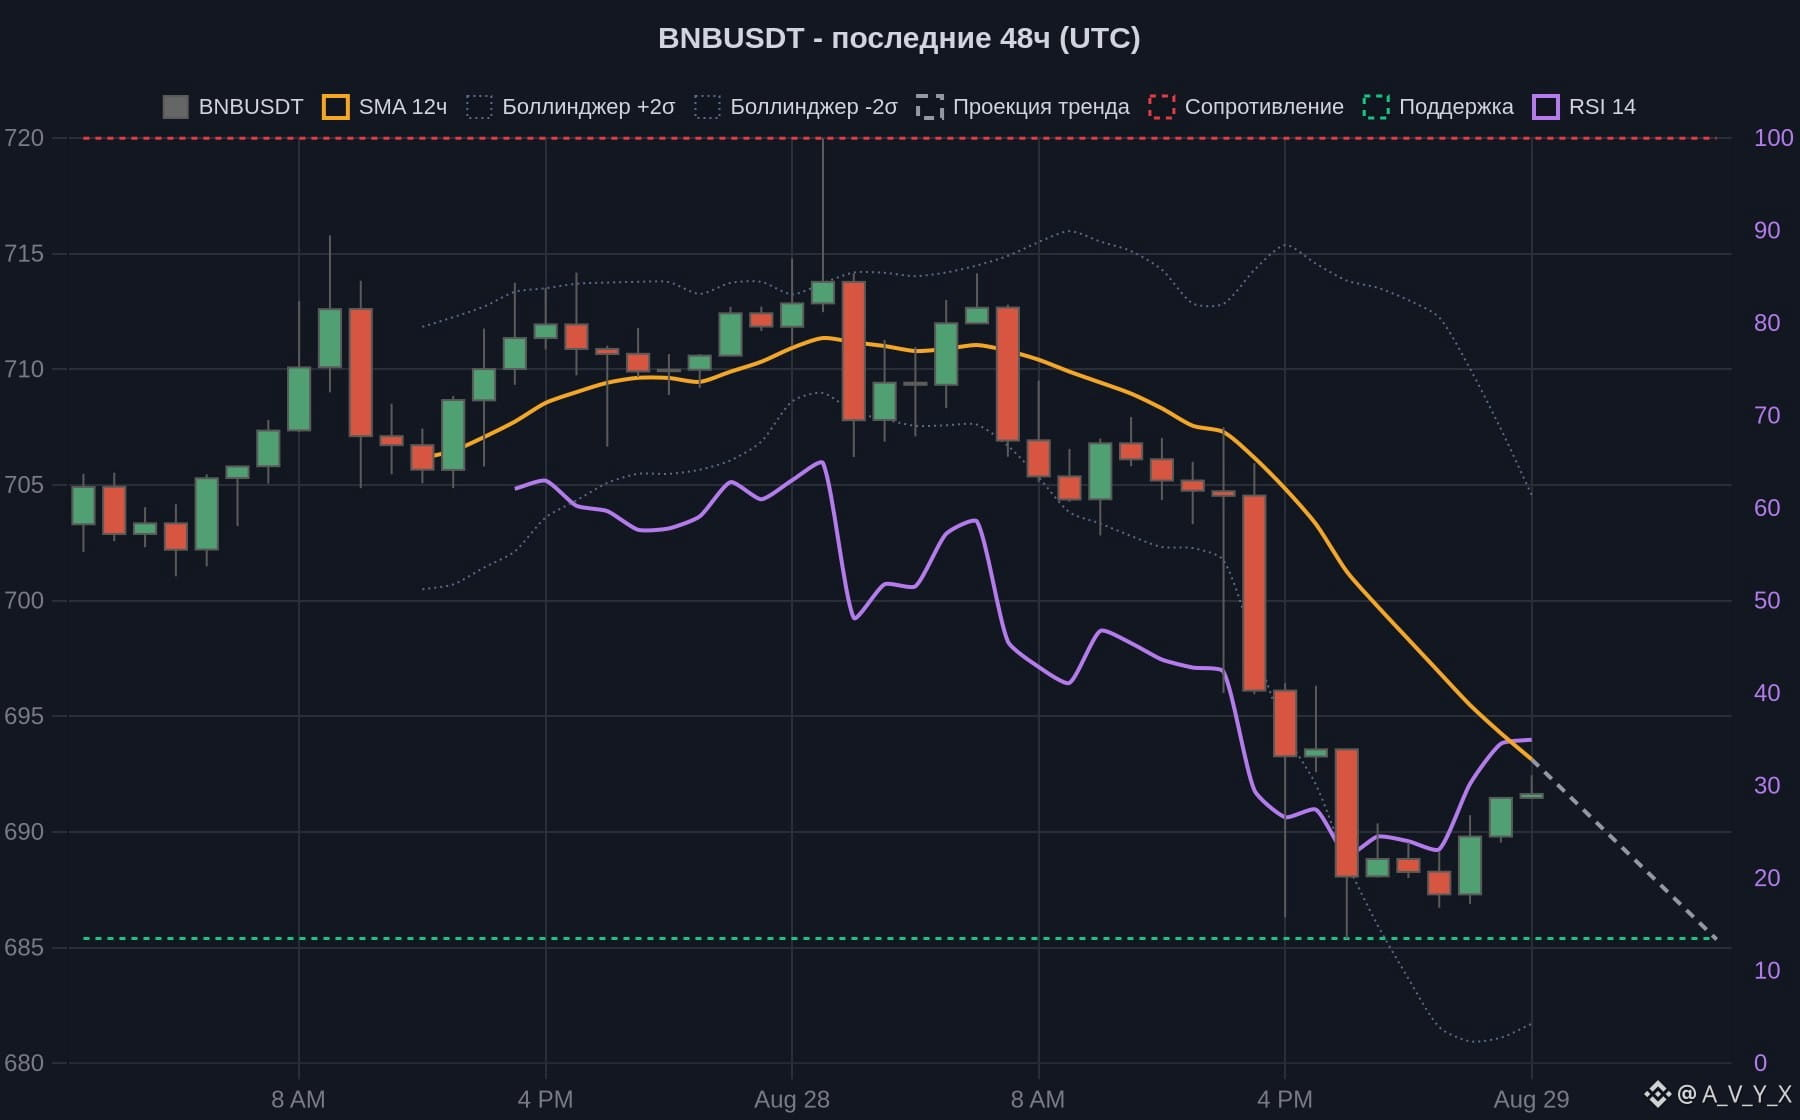Click the 695 price axis label

(24, 716)
